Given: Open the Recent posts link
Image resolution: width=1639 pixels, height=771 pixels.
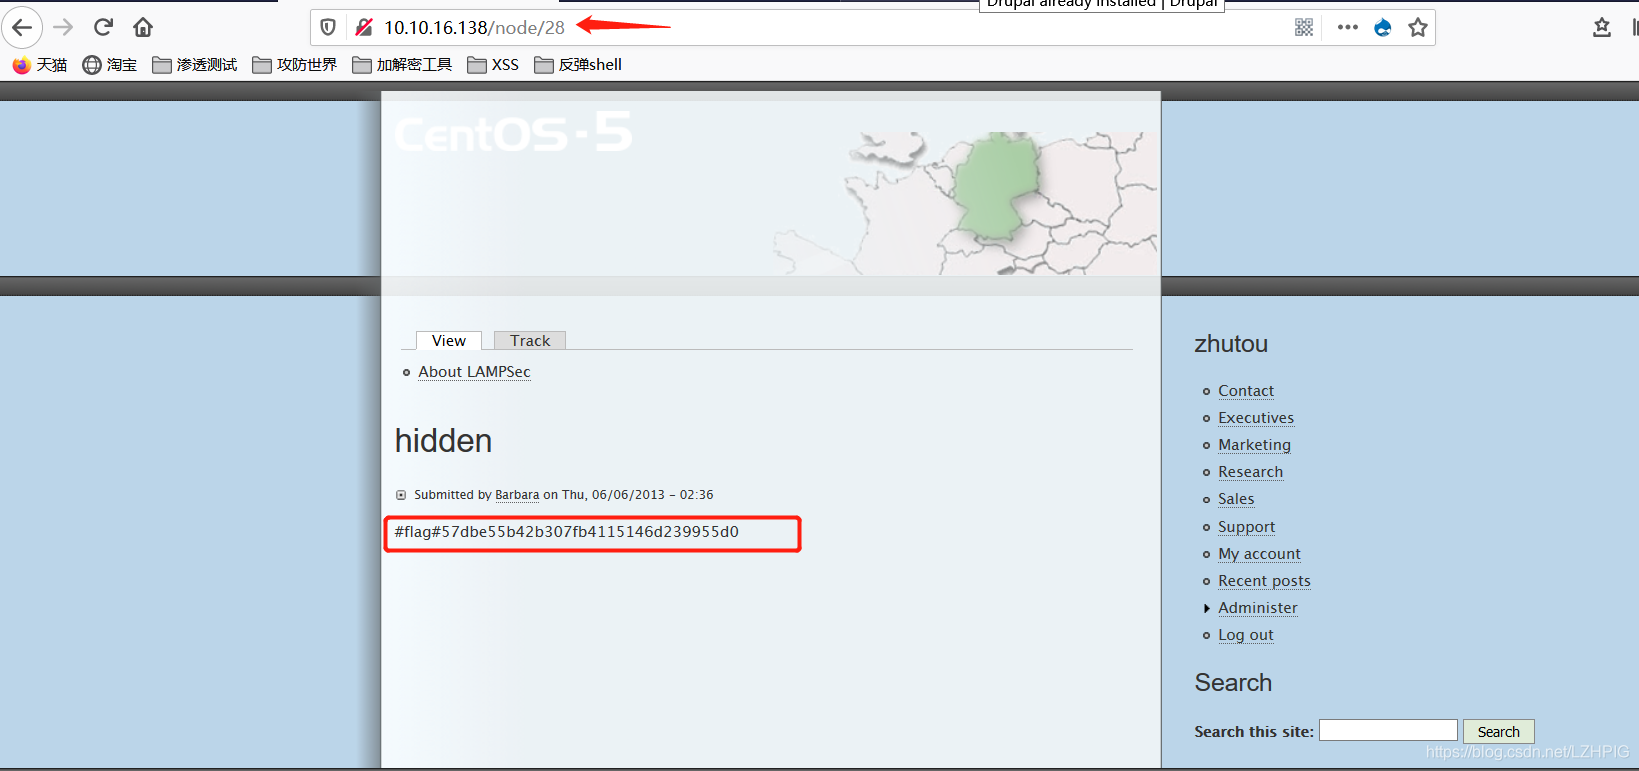Looking at the screenshot, I should click(x=1264, y=581).
